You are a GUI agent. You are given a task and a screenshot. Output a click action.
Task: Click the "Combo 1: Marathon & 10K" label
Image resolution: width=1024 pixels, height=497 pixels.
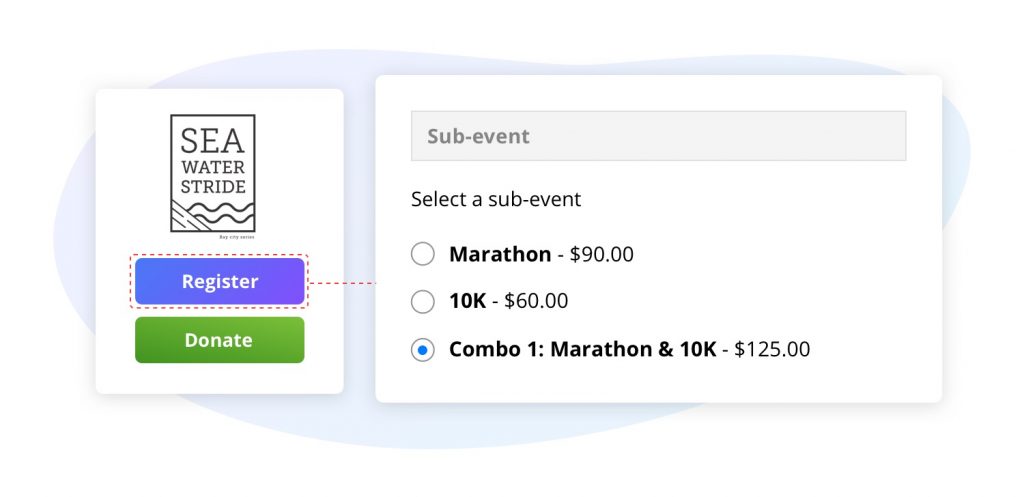coord(583,350)
